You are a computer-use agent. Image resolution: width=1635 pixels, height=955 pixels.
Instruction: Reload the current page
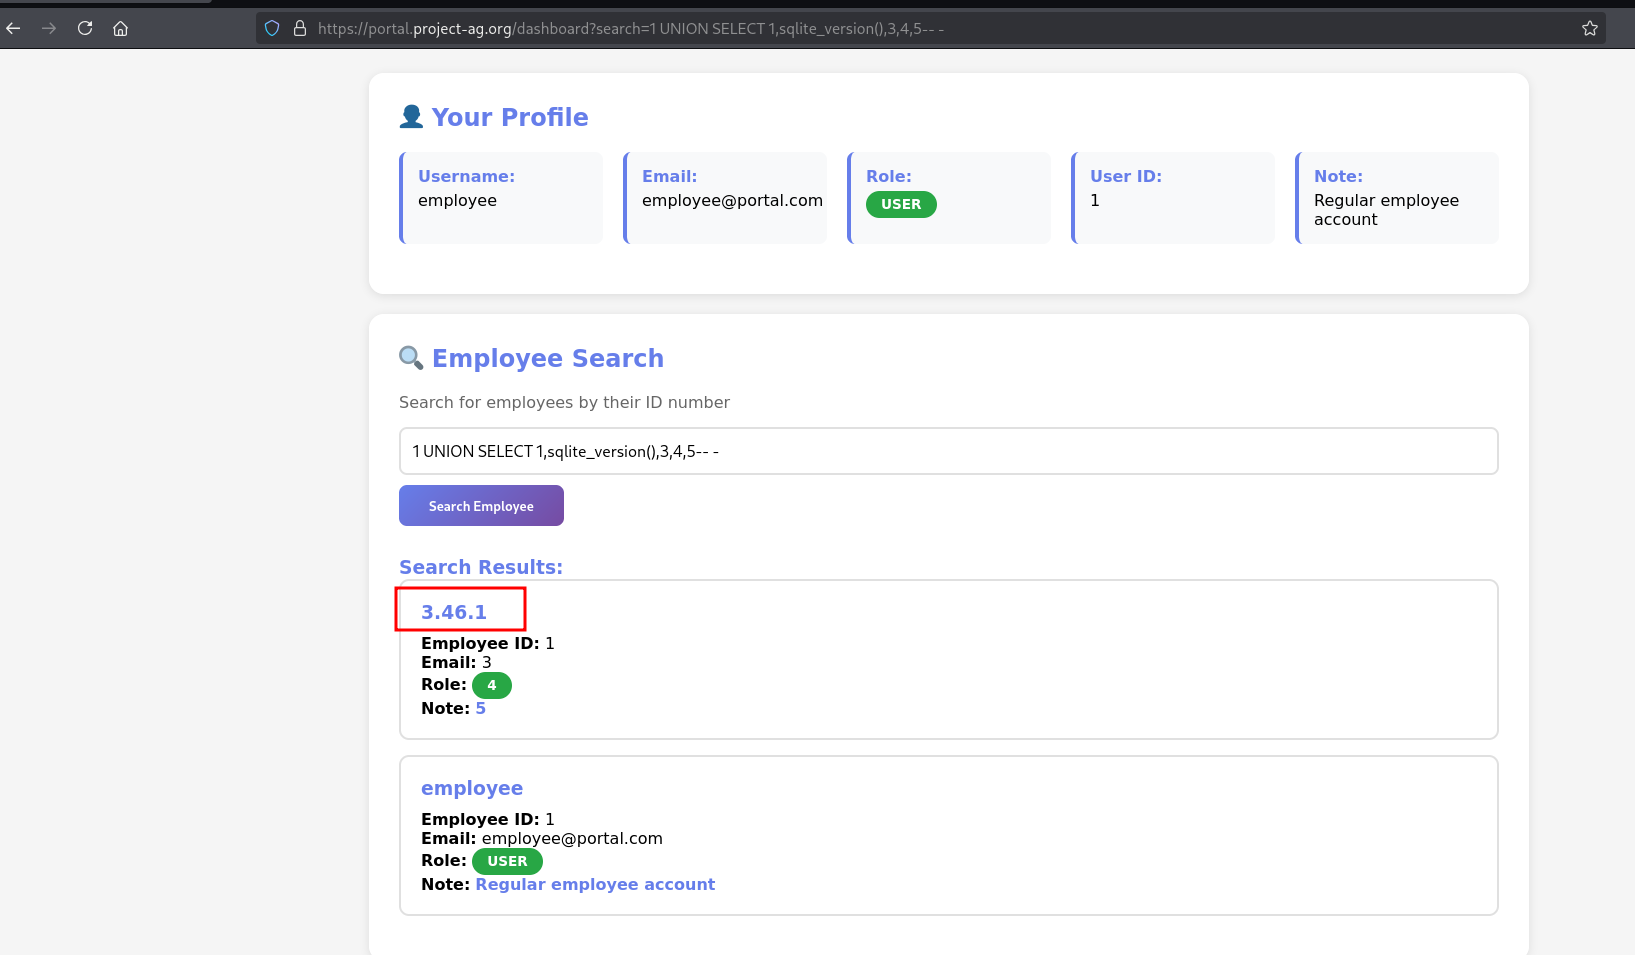tap(85, 28)
